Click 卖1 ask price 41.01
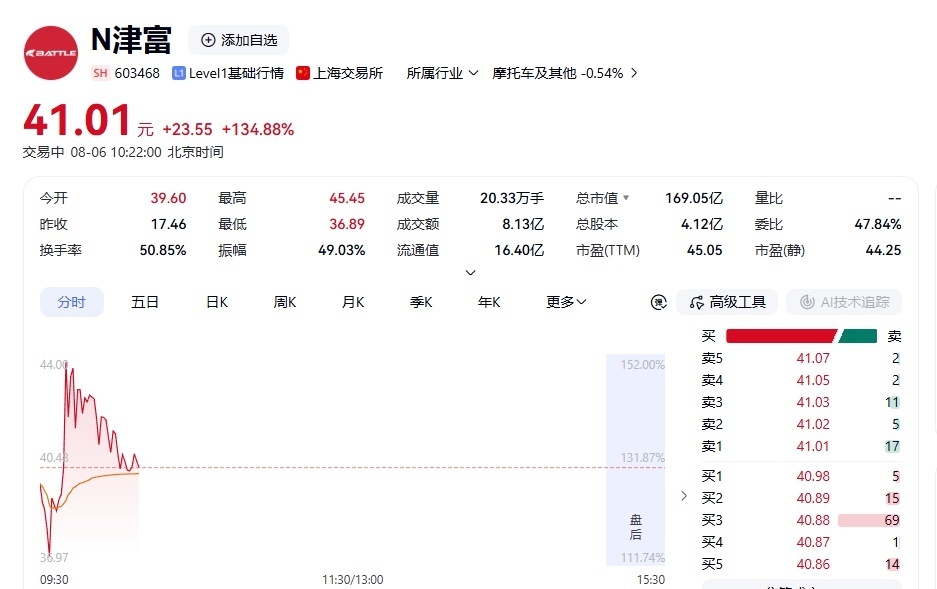The image size is (937, 589). coord(813,446)
